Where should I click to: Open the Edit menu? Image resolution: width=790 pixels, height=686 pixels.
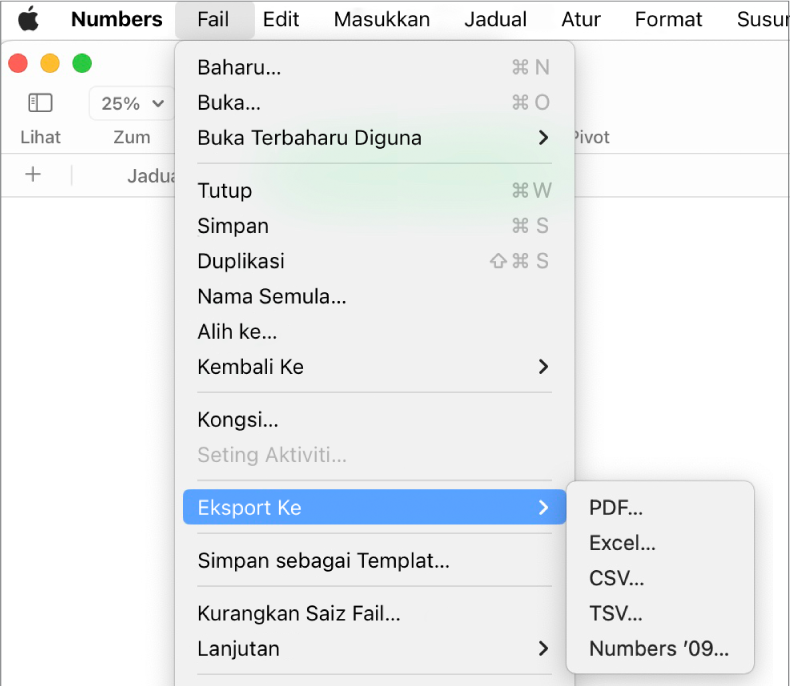(x=281, y=20)
